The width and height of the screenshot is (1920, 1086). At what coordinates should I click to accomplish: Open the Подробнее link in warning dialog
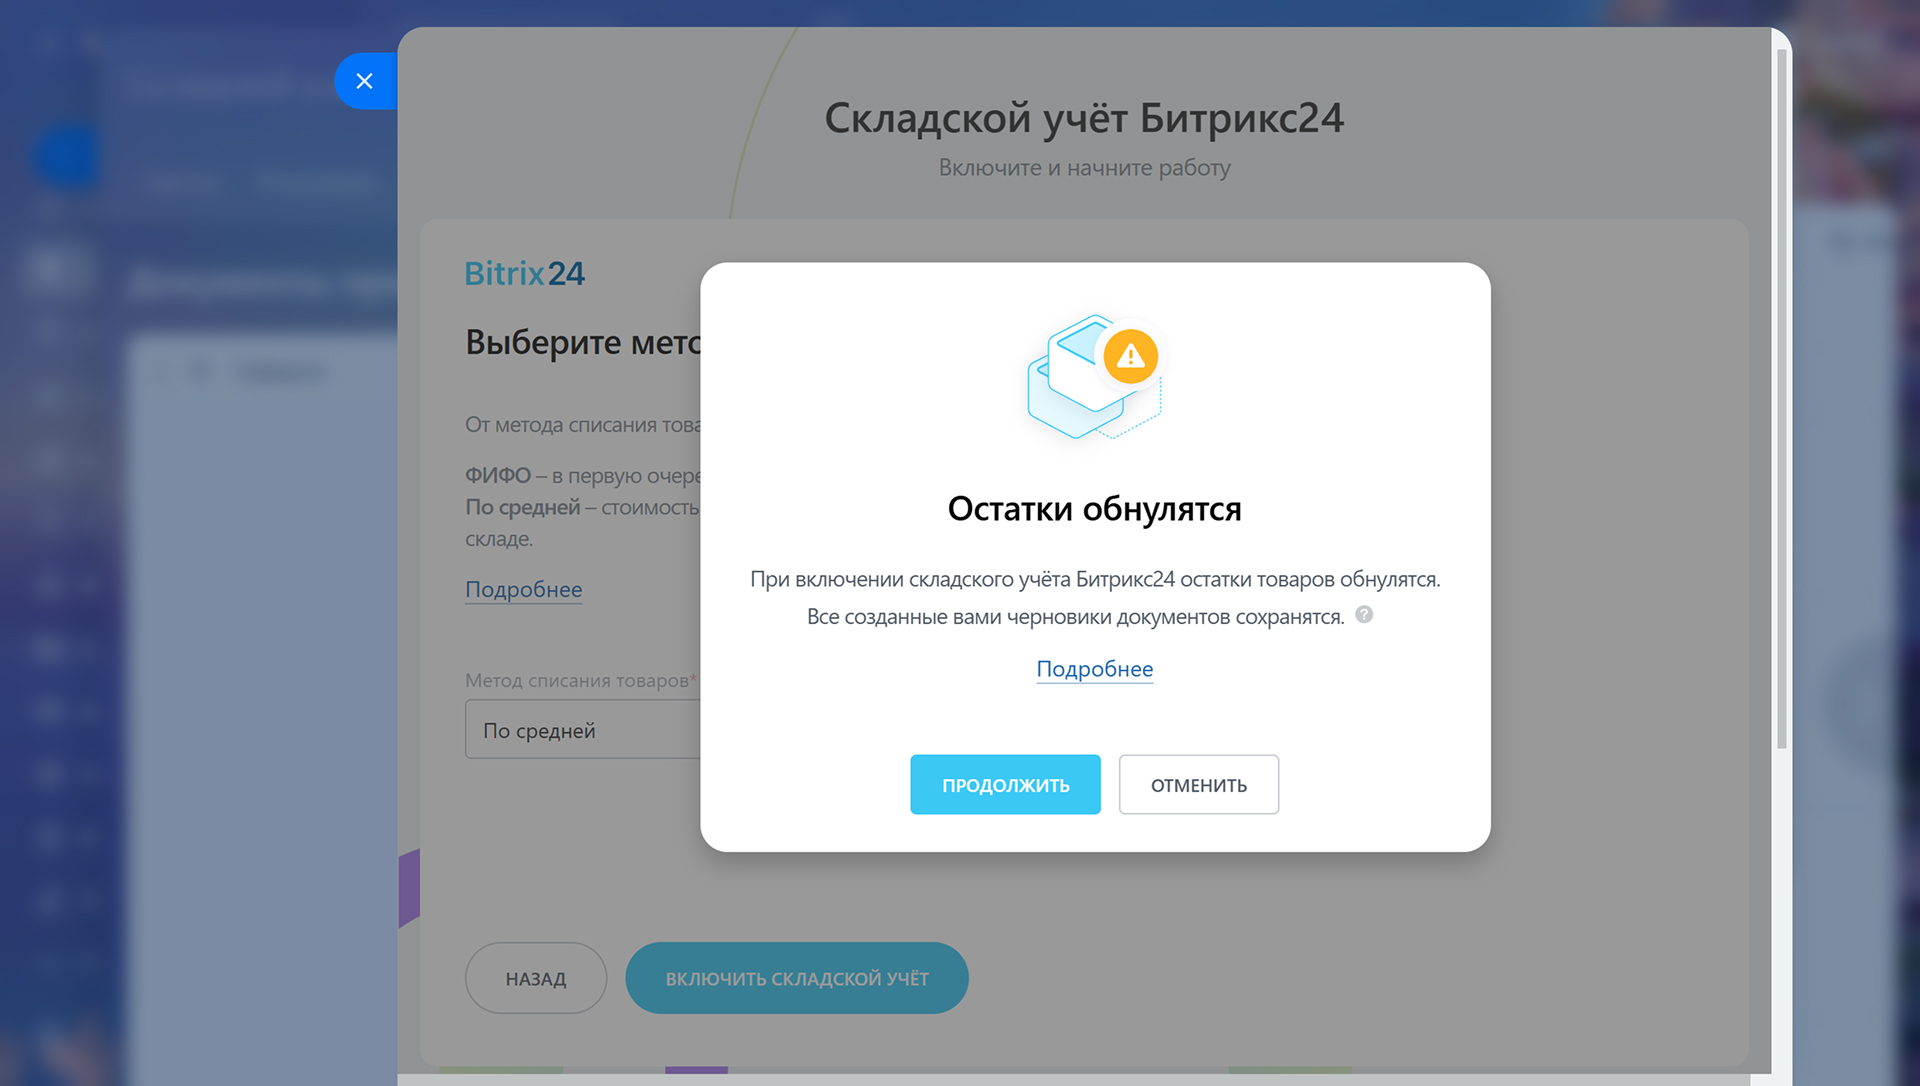(1094, 668)
